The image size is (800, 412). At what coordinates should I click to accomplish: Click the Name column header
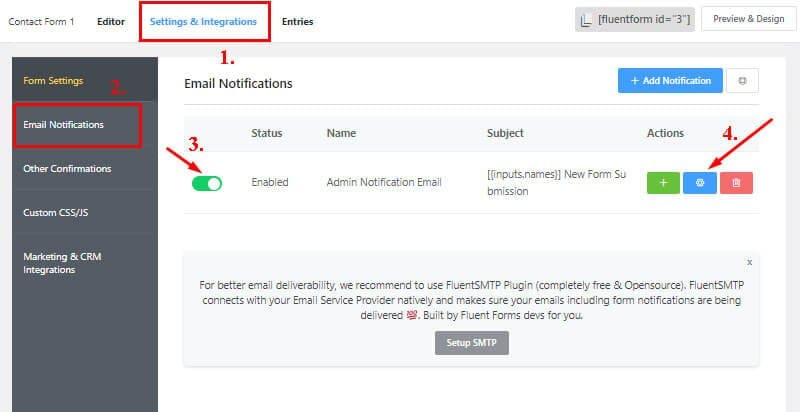[x=341, y=133]
